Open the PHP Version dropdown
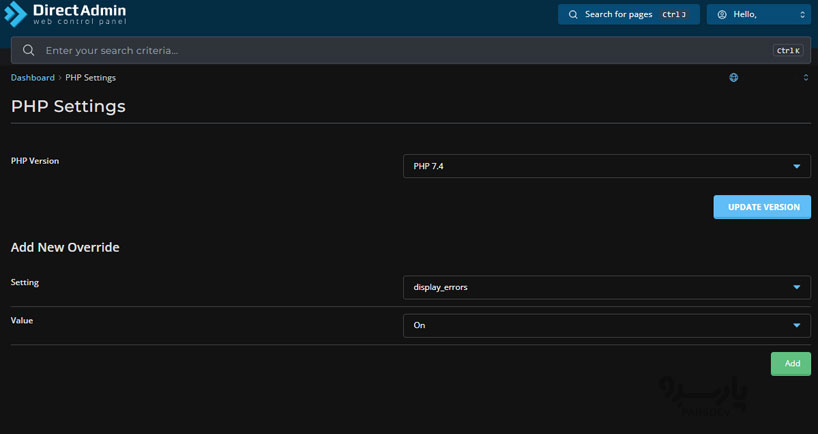The image size is (818, 434). point(607,166)
